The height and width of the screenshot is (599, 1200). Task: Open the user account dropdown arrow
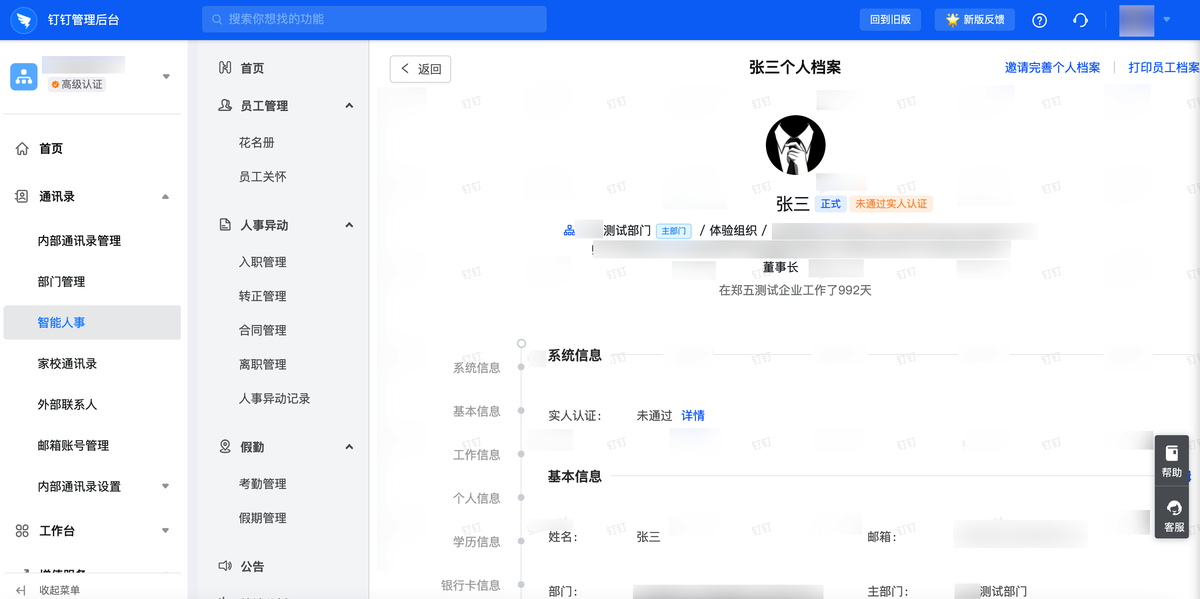coord(1166,19)
